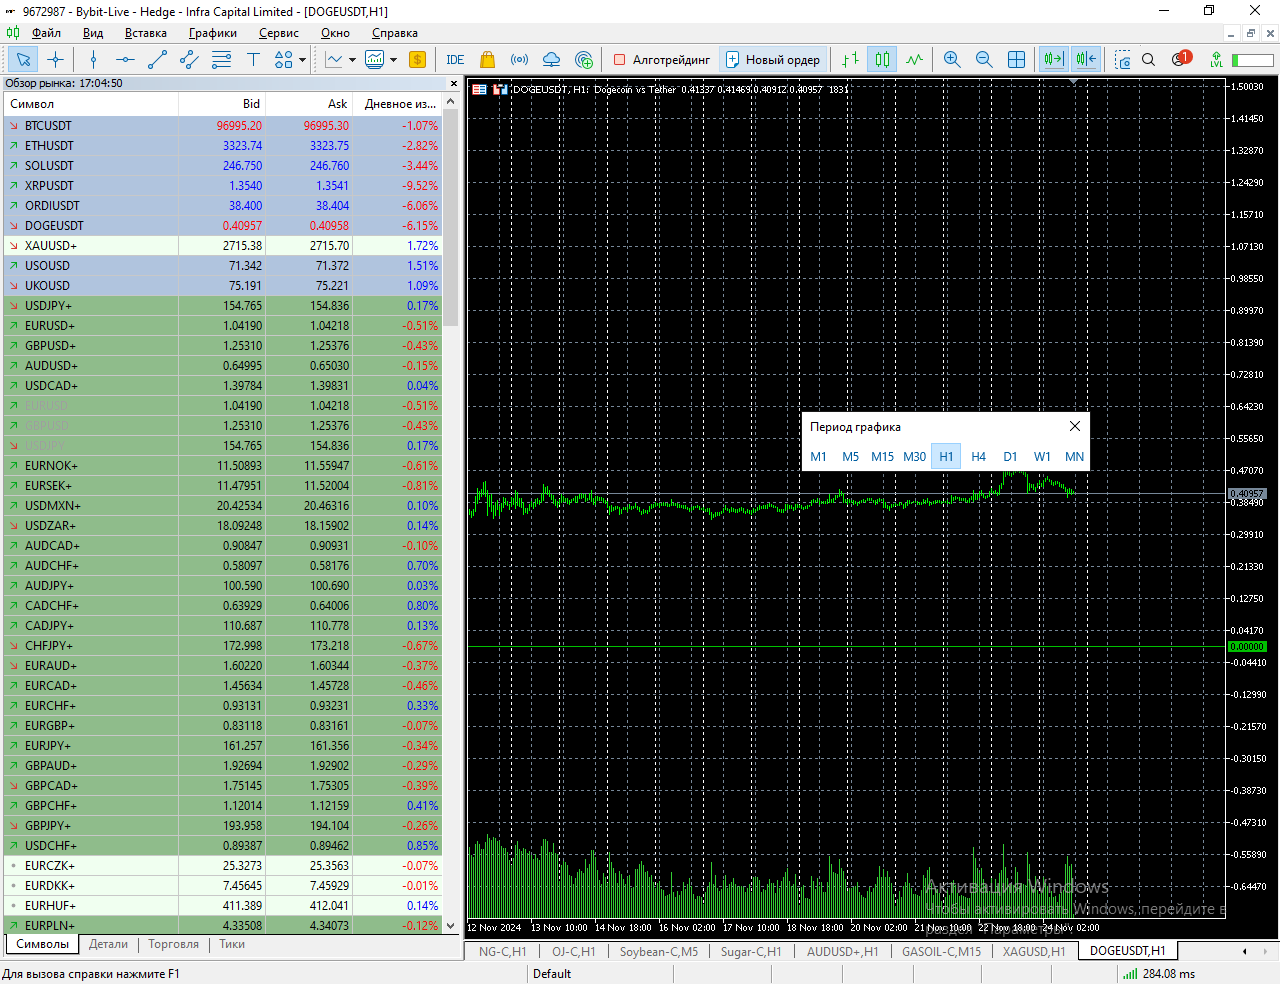The height and width of the screenshot is (984, 1280).
Task: Select the crosshair cursor tool
Action: tap(56, 60)
